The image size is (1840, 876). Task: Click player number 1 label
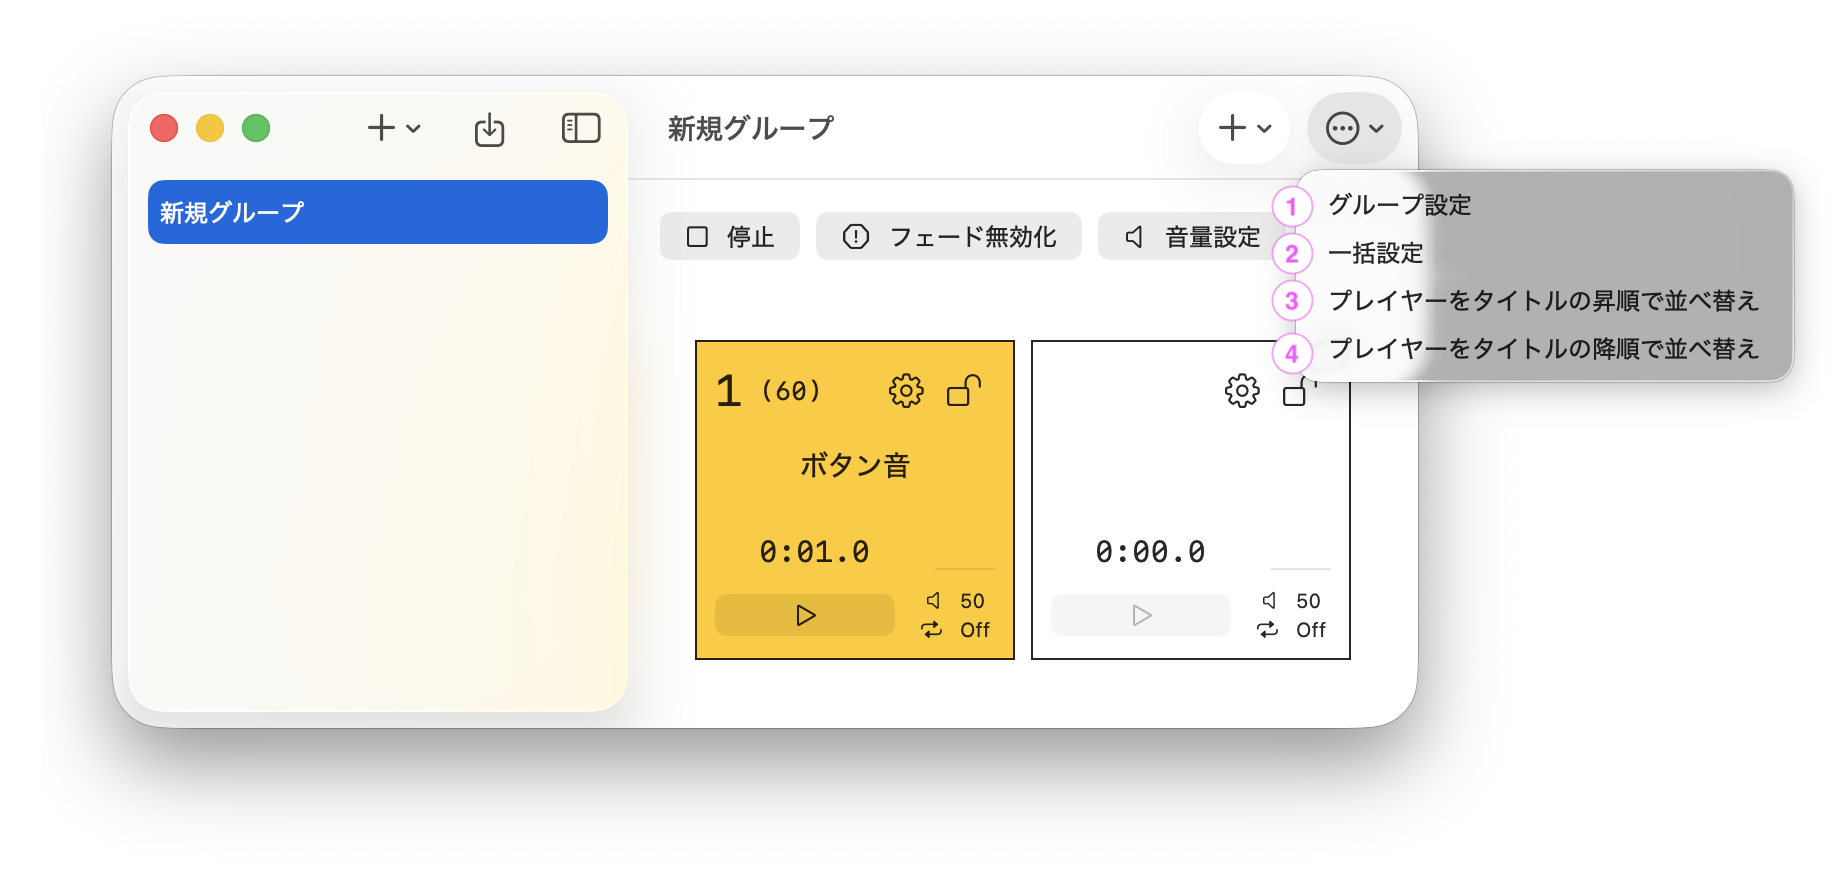pos(729,390)
